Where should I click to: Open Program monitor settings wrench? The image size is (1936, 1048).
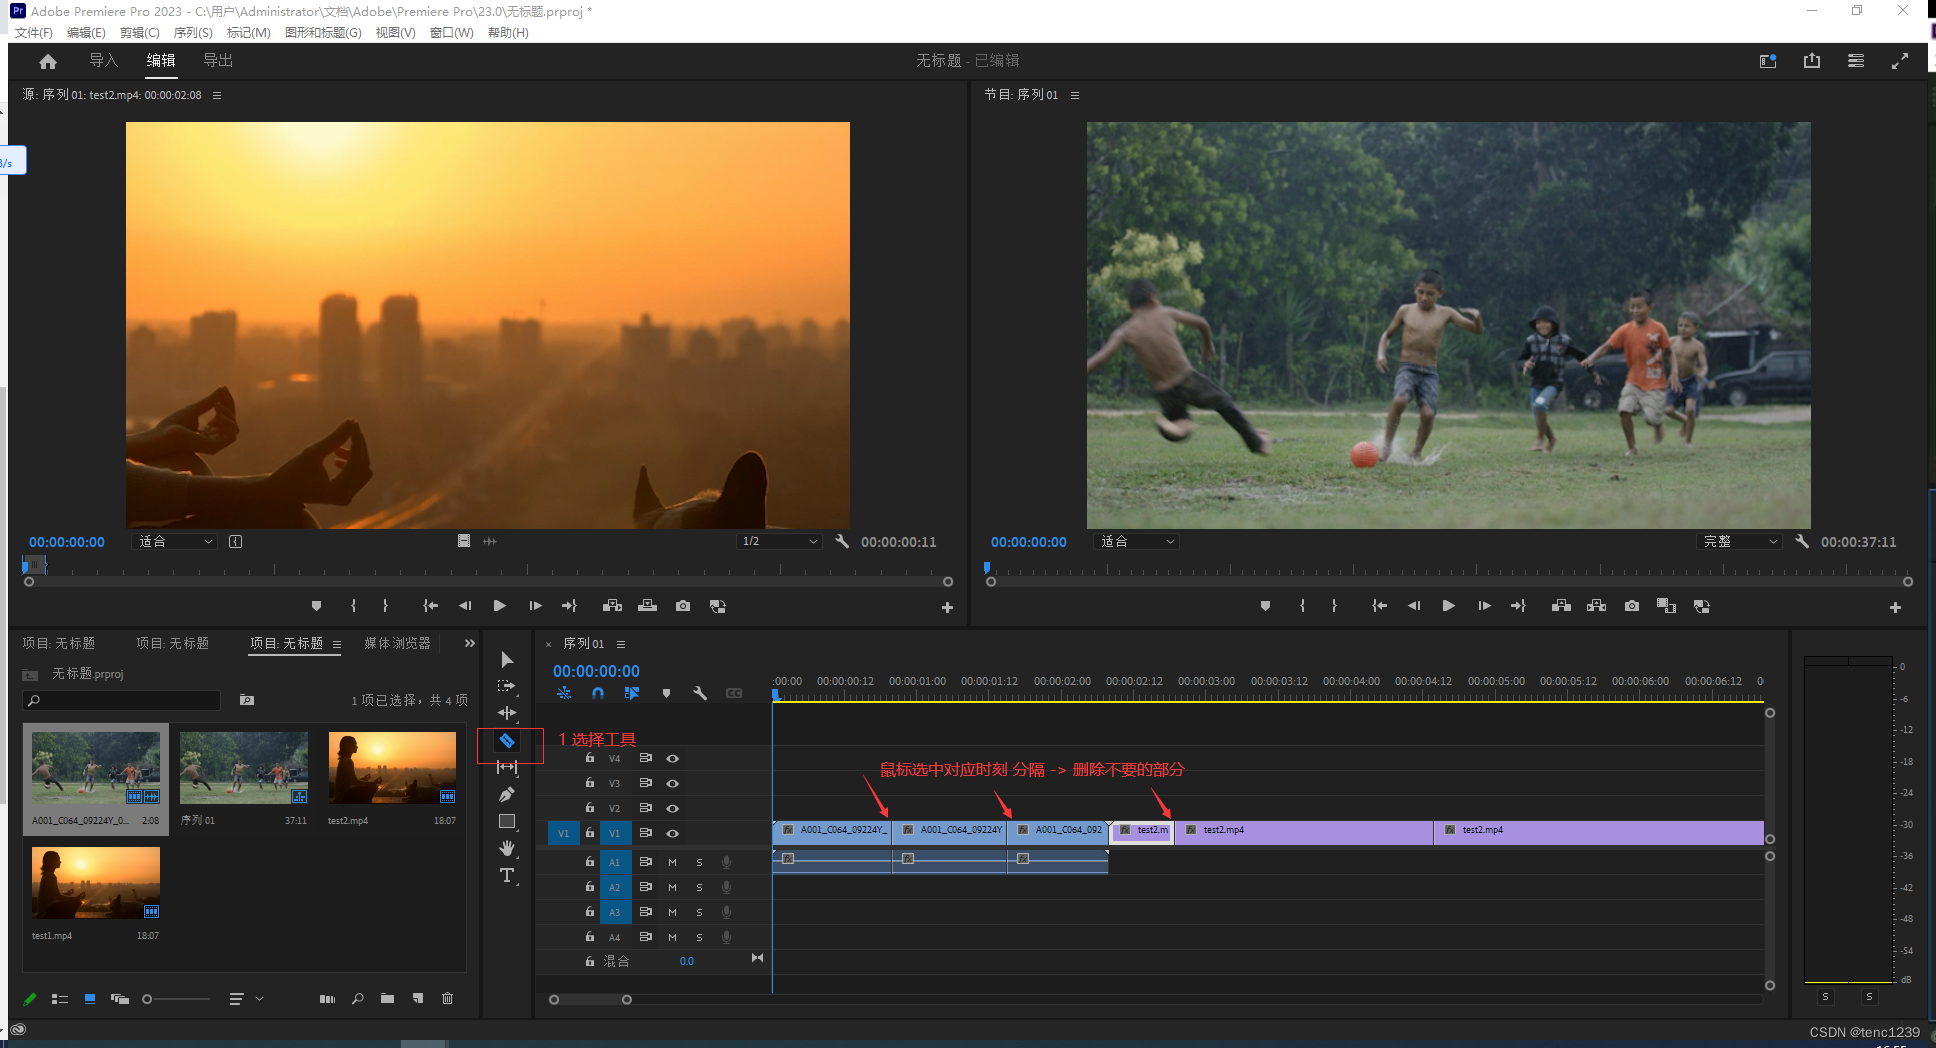coord(1802,541)
